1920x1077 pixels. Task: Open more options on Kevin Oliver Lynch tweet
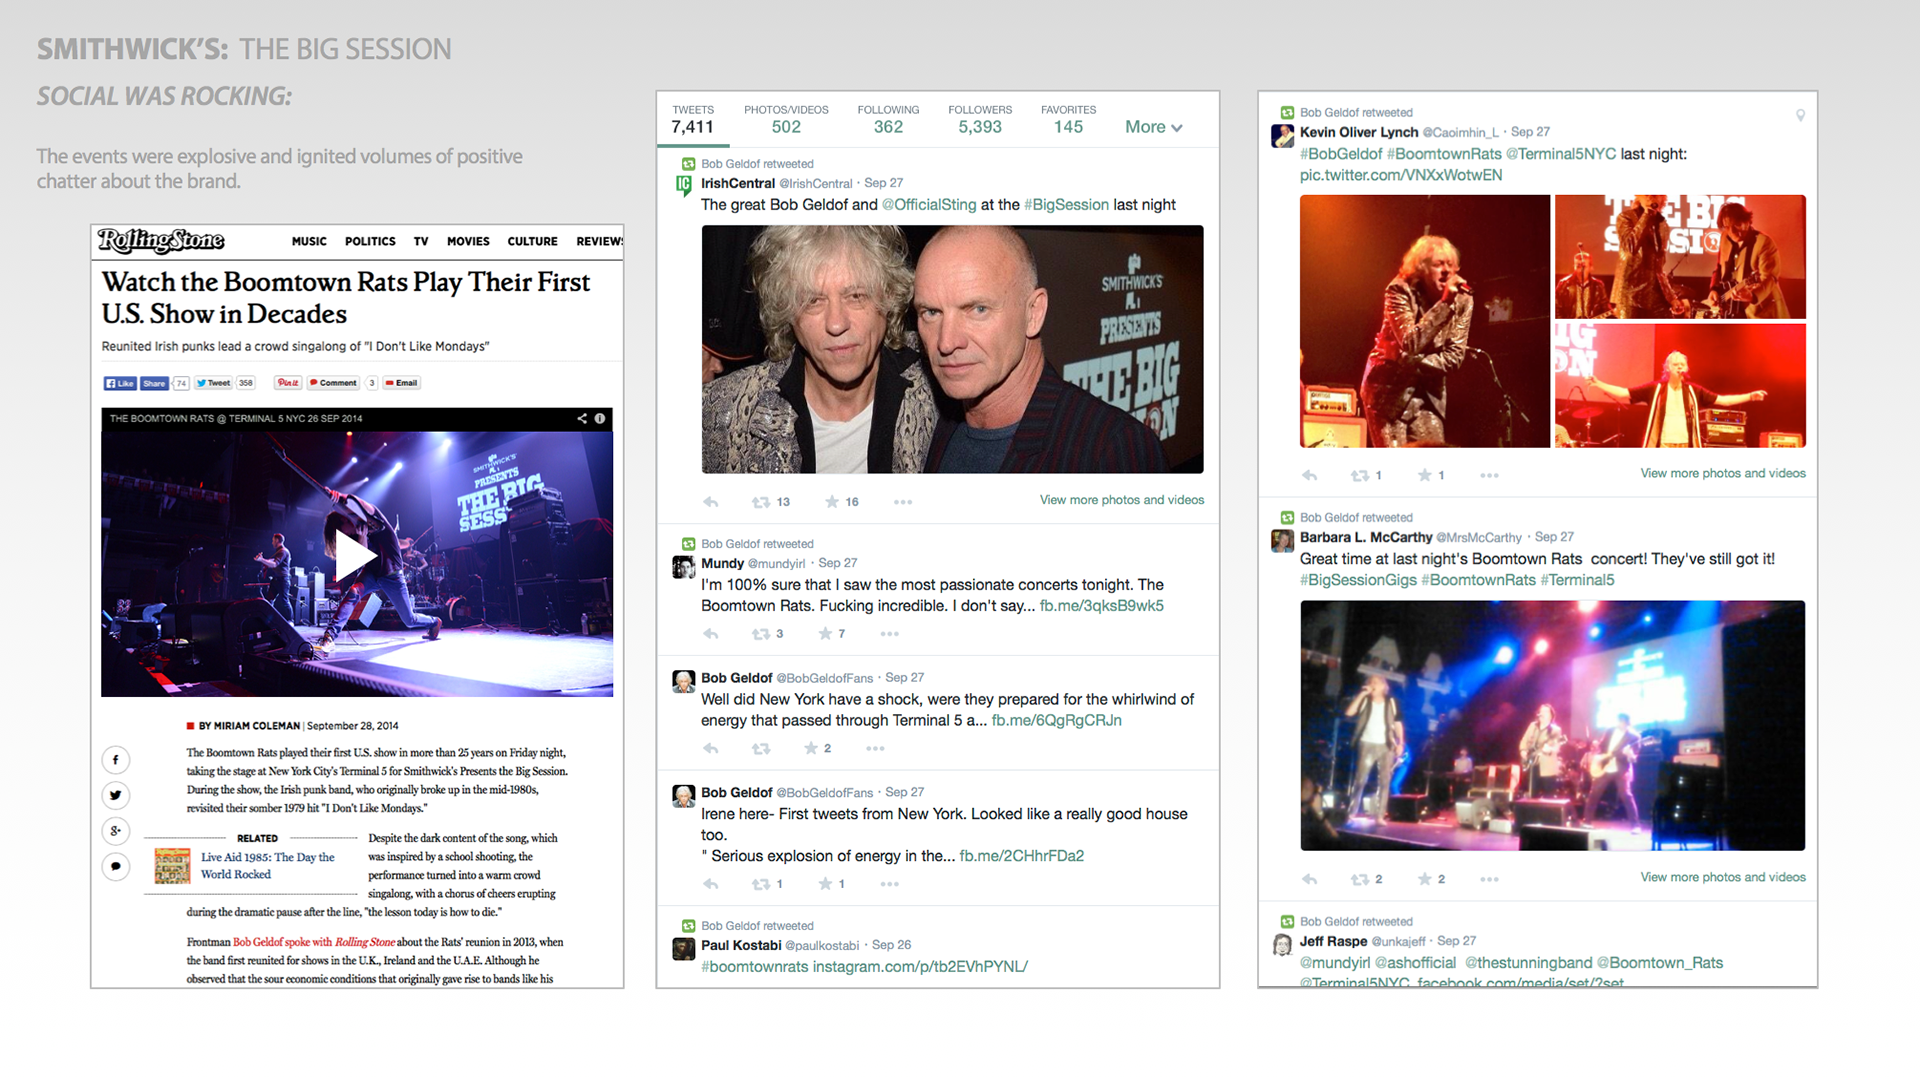[x=1489, y=475]
